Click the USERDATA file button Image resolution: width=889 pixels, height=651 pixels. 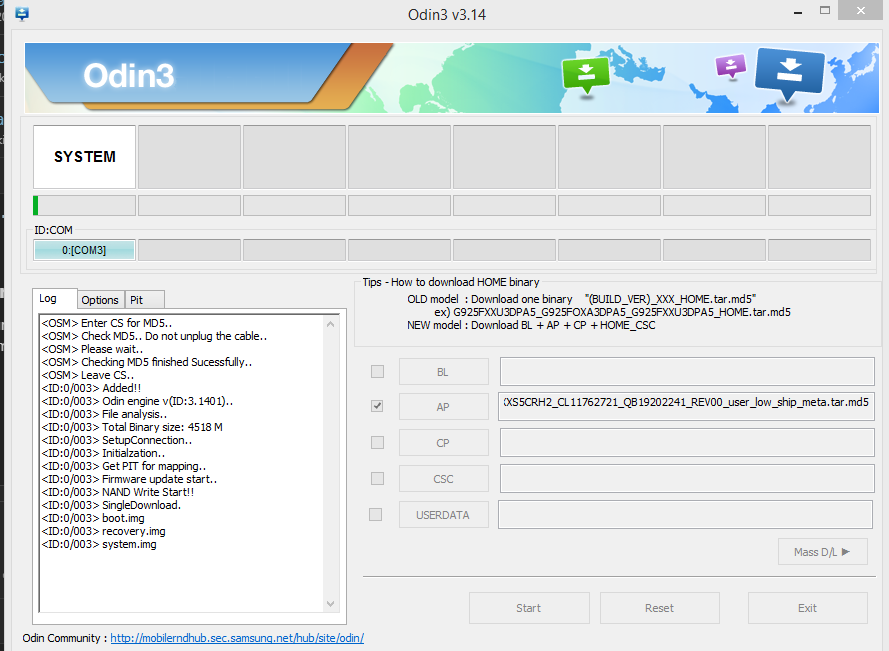pos(443,515)
